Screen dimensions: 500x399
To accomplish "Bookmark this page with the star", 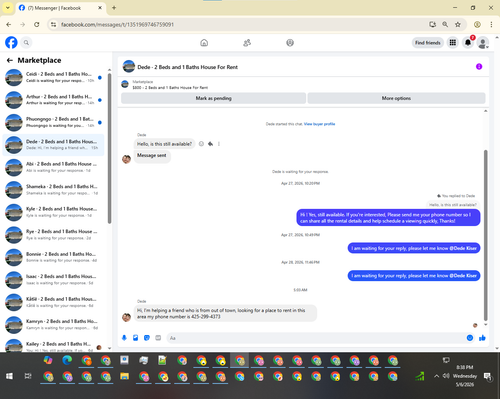I will coord(458,24).
